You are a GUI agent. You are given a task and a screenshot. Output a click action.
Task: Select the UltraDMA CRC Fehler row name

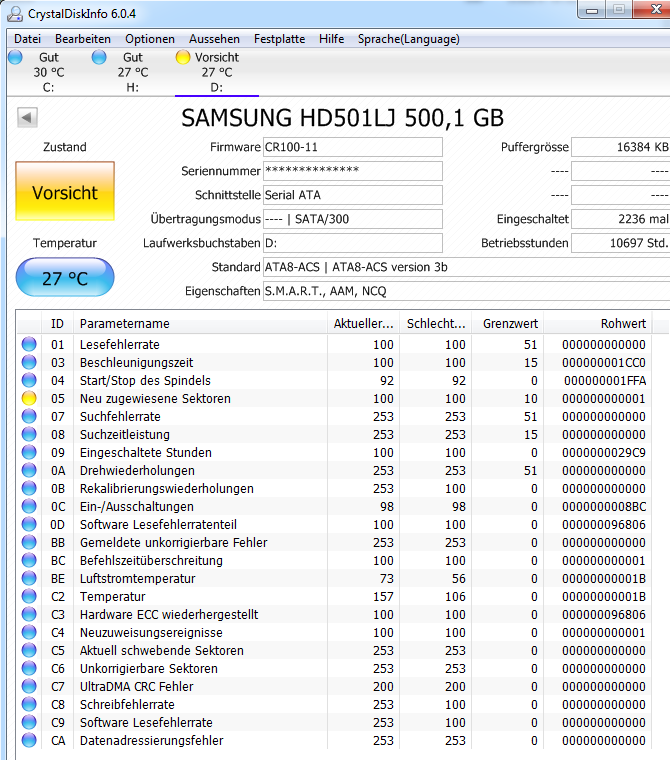point(136,686)
